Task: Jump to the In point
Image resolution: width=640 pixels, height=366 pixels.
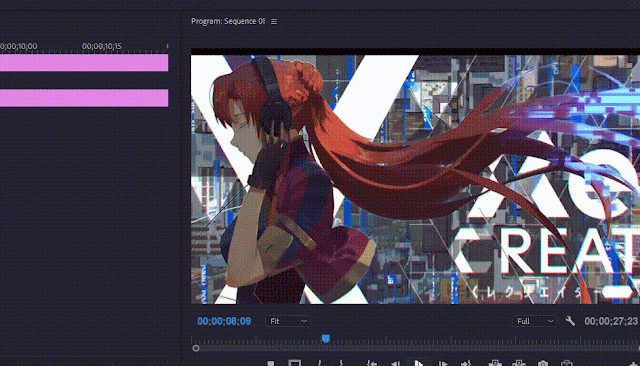Action: point(371,363)
